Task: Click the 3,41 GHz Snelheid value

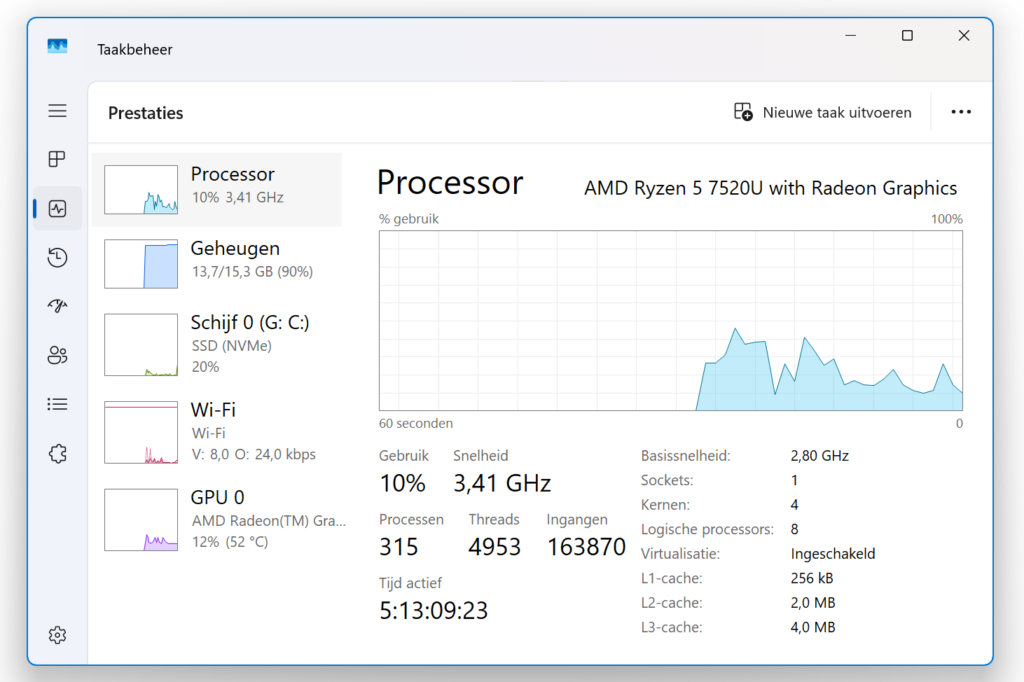Action: click(x=502, y=483)
